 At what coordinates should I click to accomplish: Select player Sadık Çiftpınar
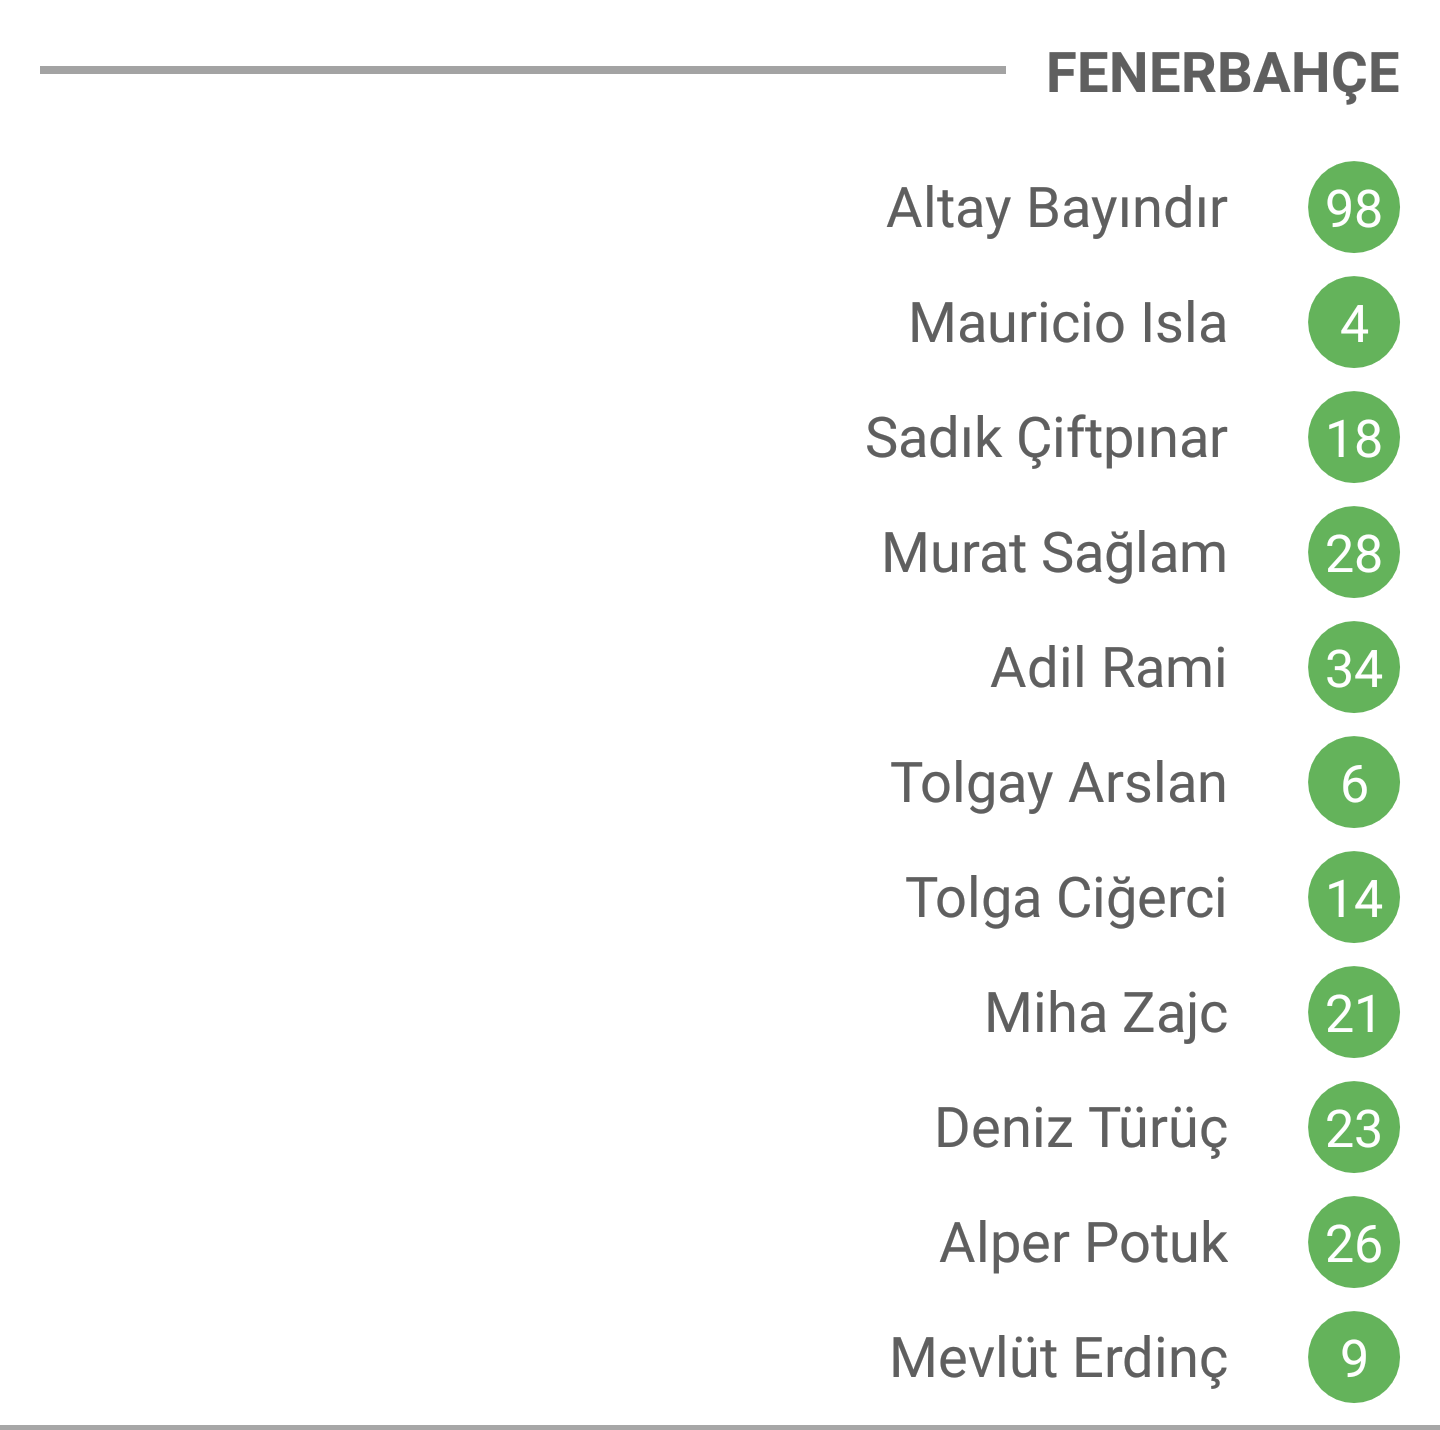click(x=1046, y=440)
